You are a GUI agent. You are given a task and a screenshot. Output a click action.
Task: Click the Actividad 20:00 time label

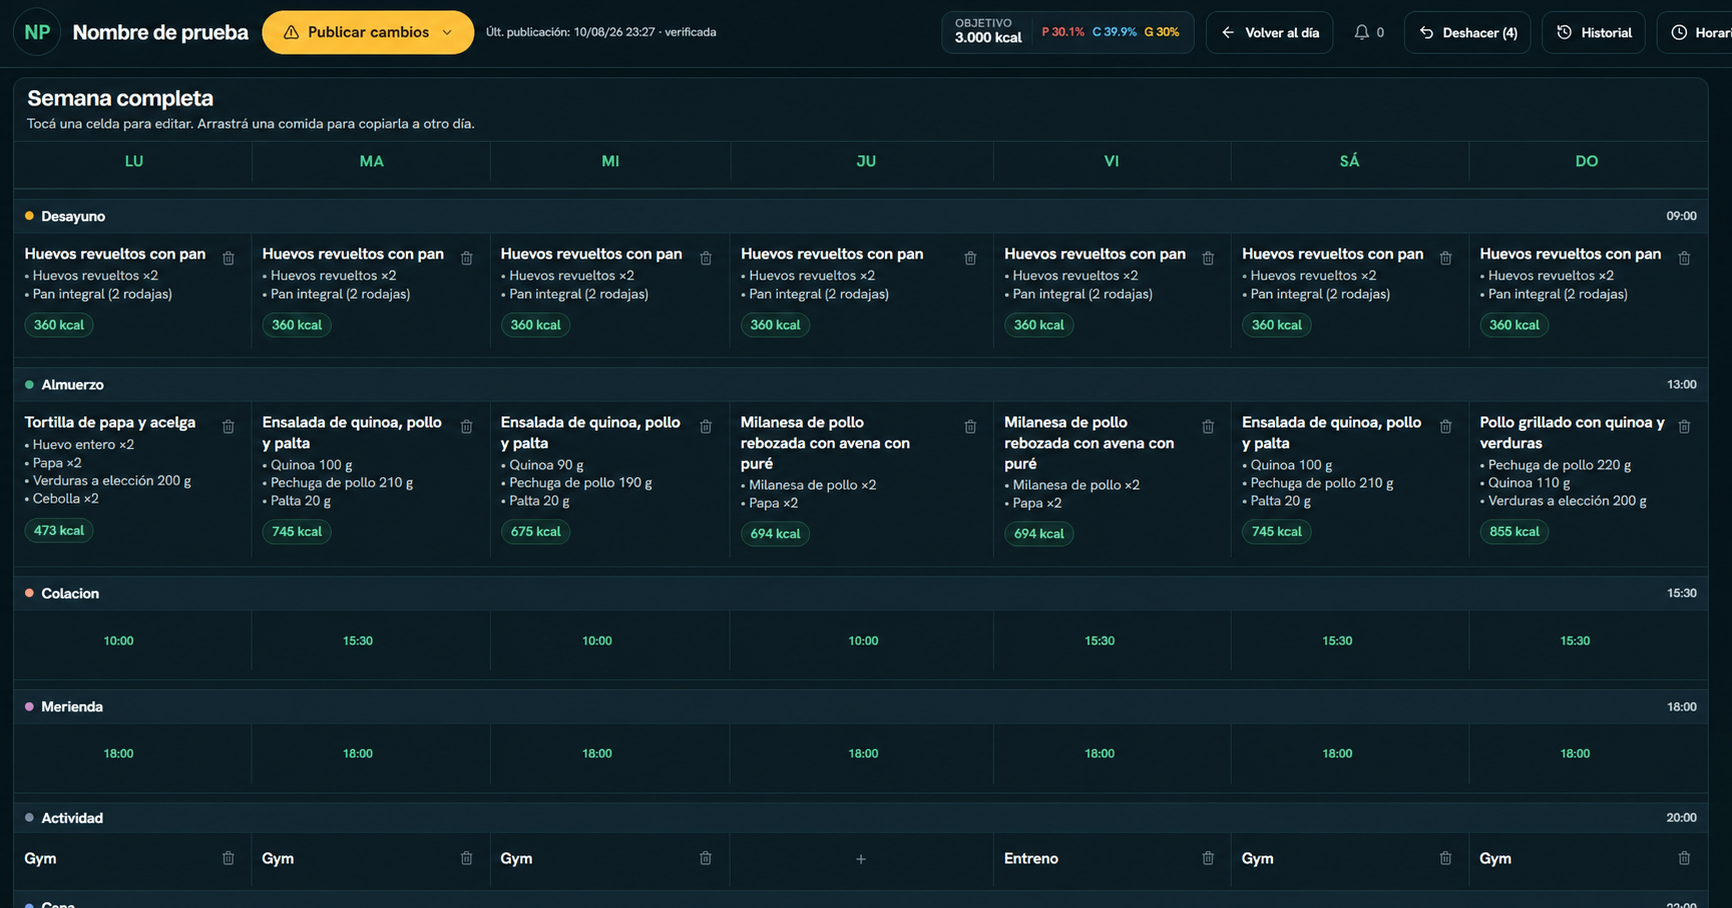pyautogui.click(x=1681, y=818)
